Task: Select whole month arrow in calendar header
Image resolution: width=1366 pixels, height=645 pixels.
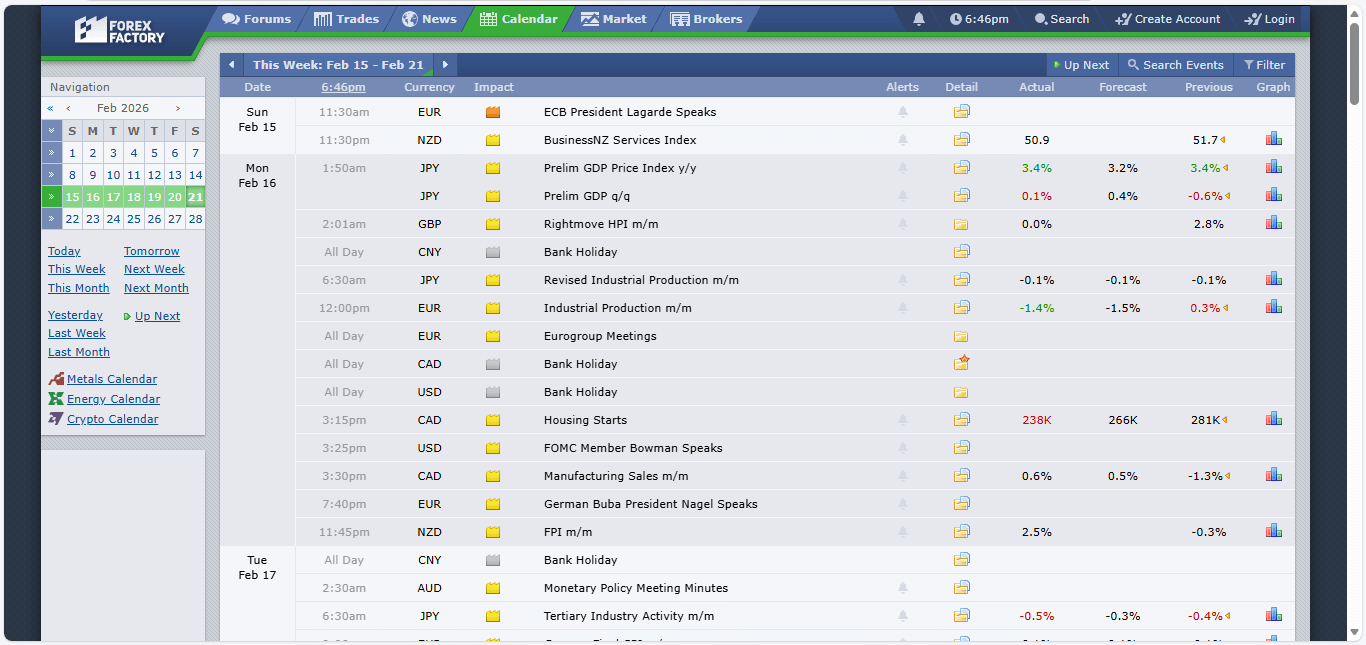Action: click(x=52, y=131)
